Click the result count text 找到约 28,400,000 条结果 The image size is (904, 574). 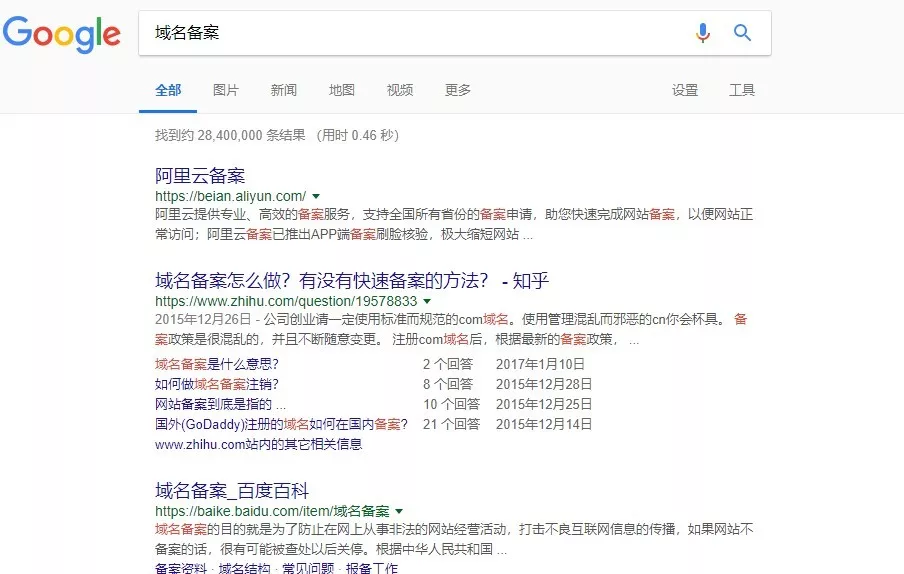pos(230,135)
